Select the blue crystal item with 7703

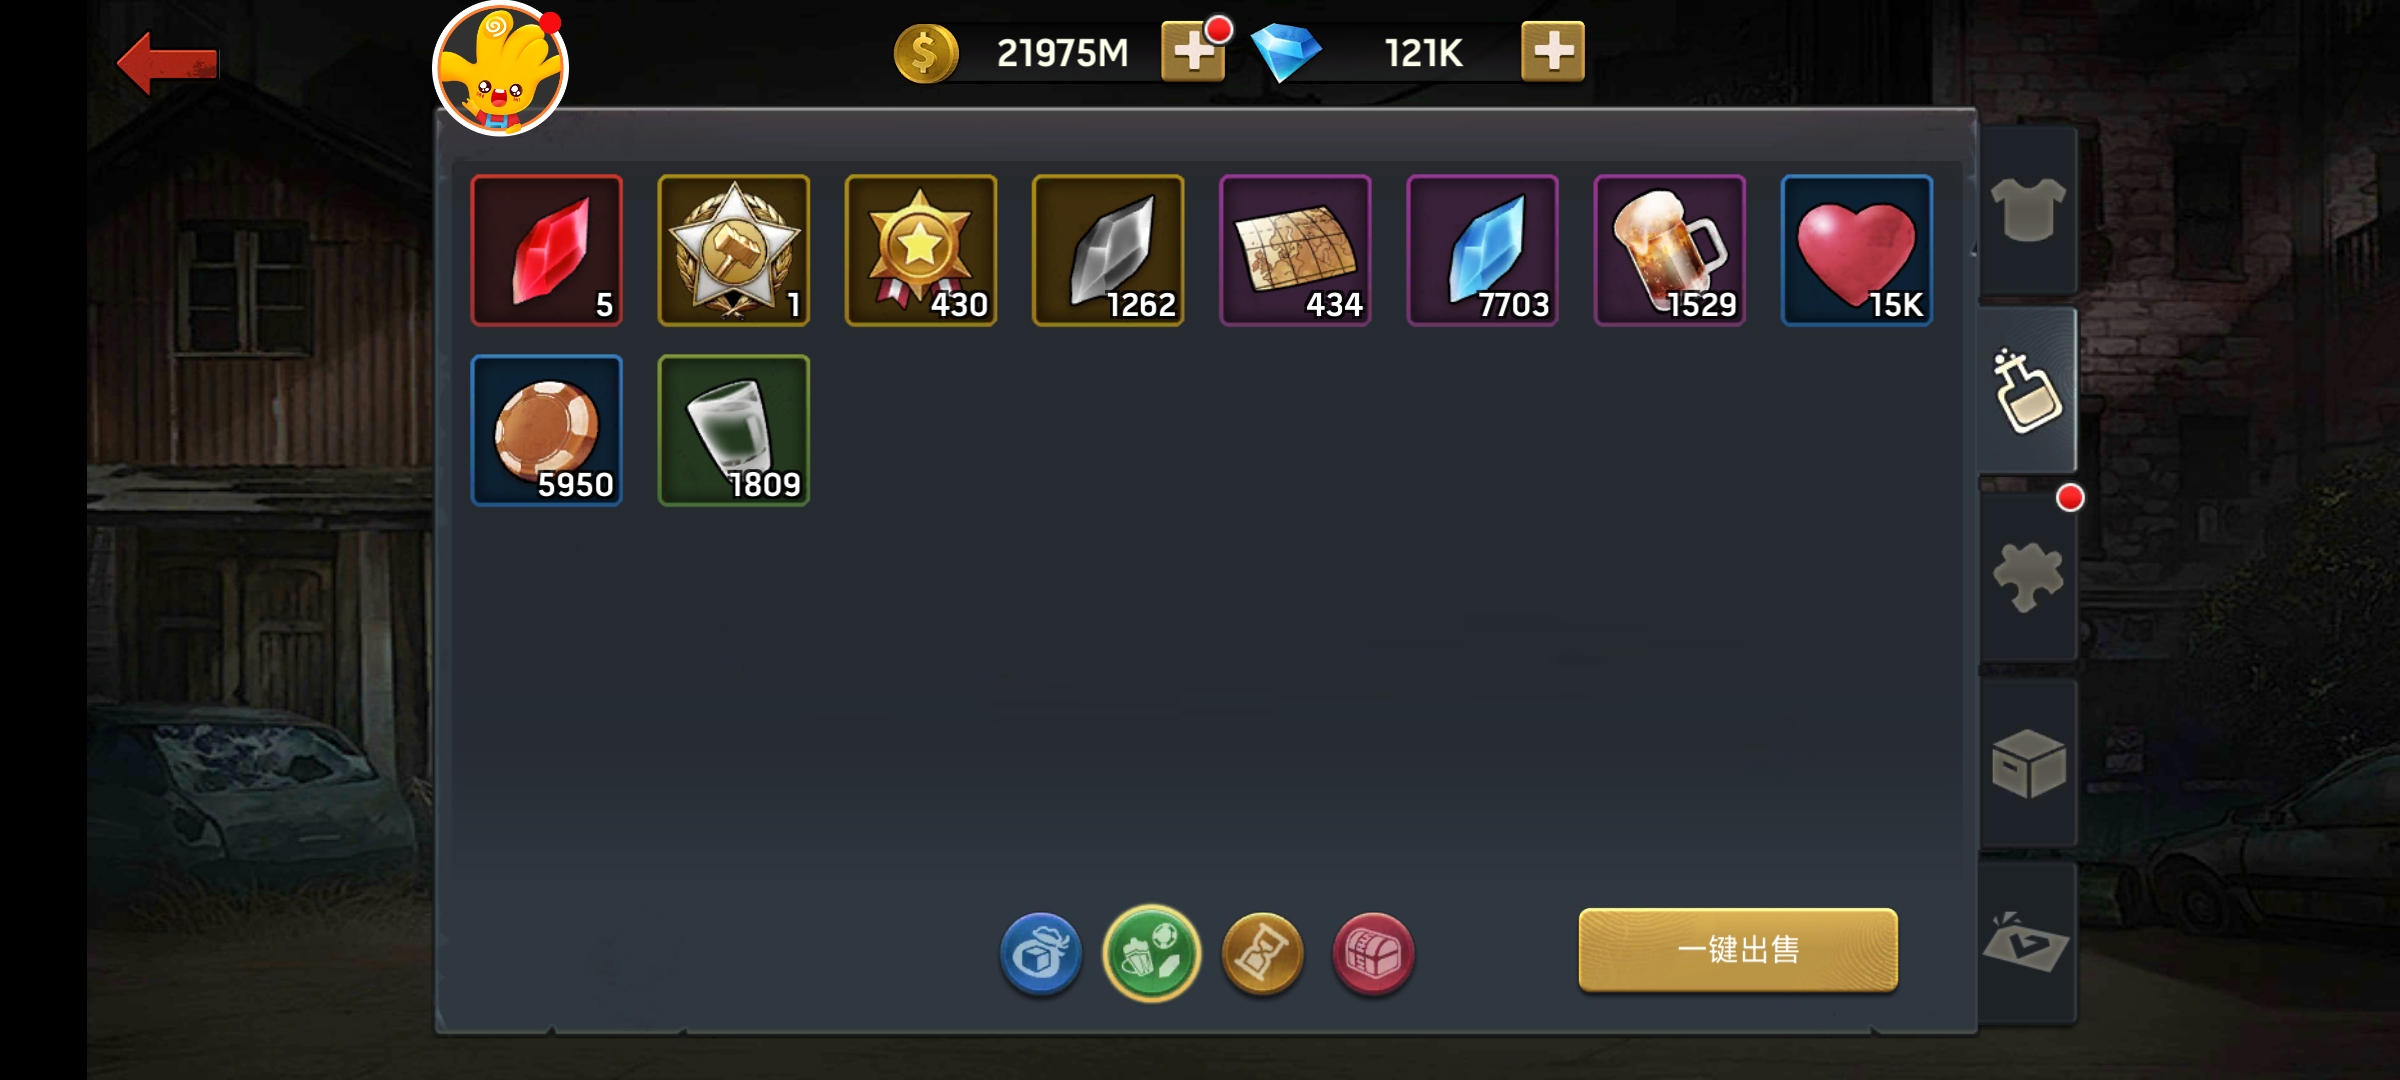click(1483, 250)
